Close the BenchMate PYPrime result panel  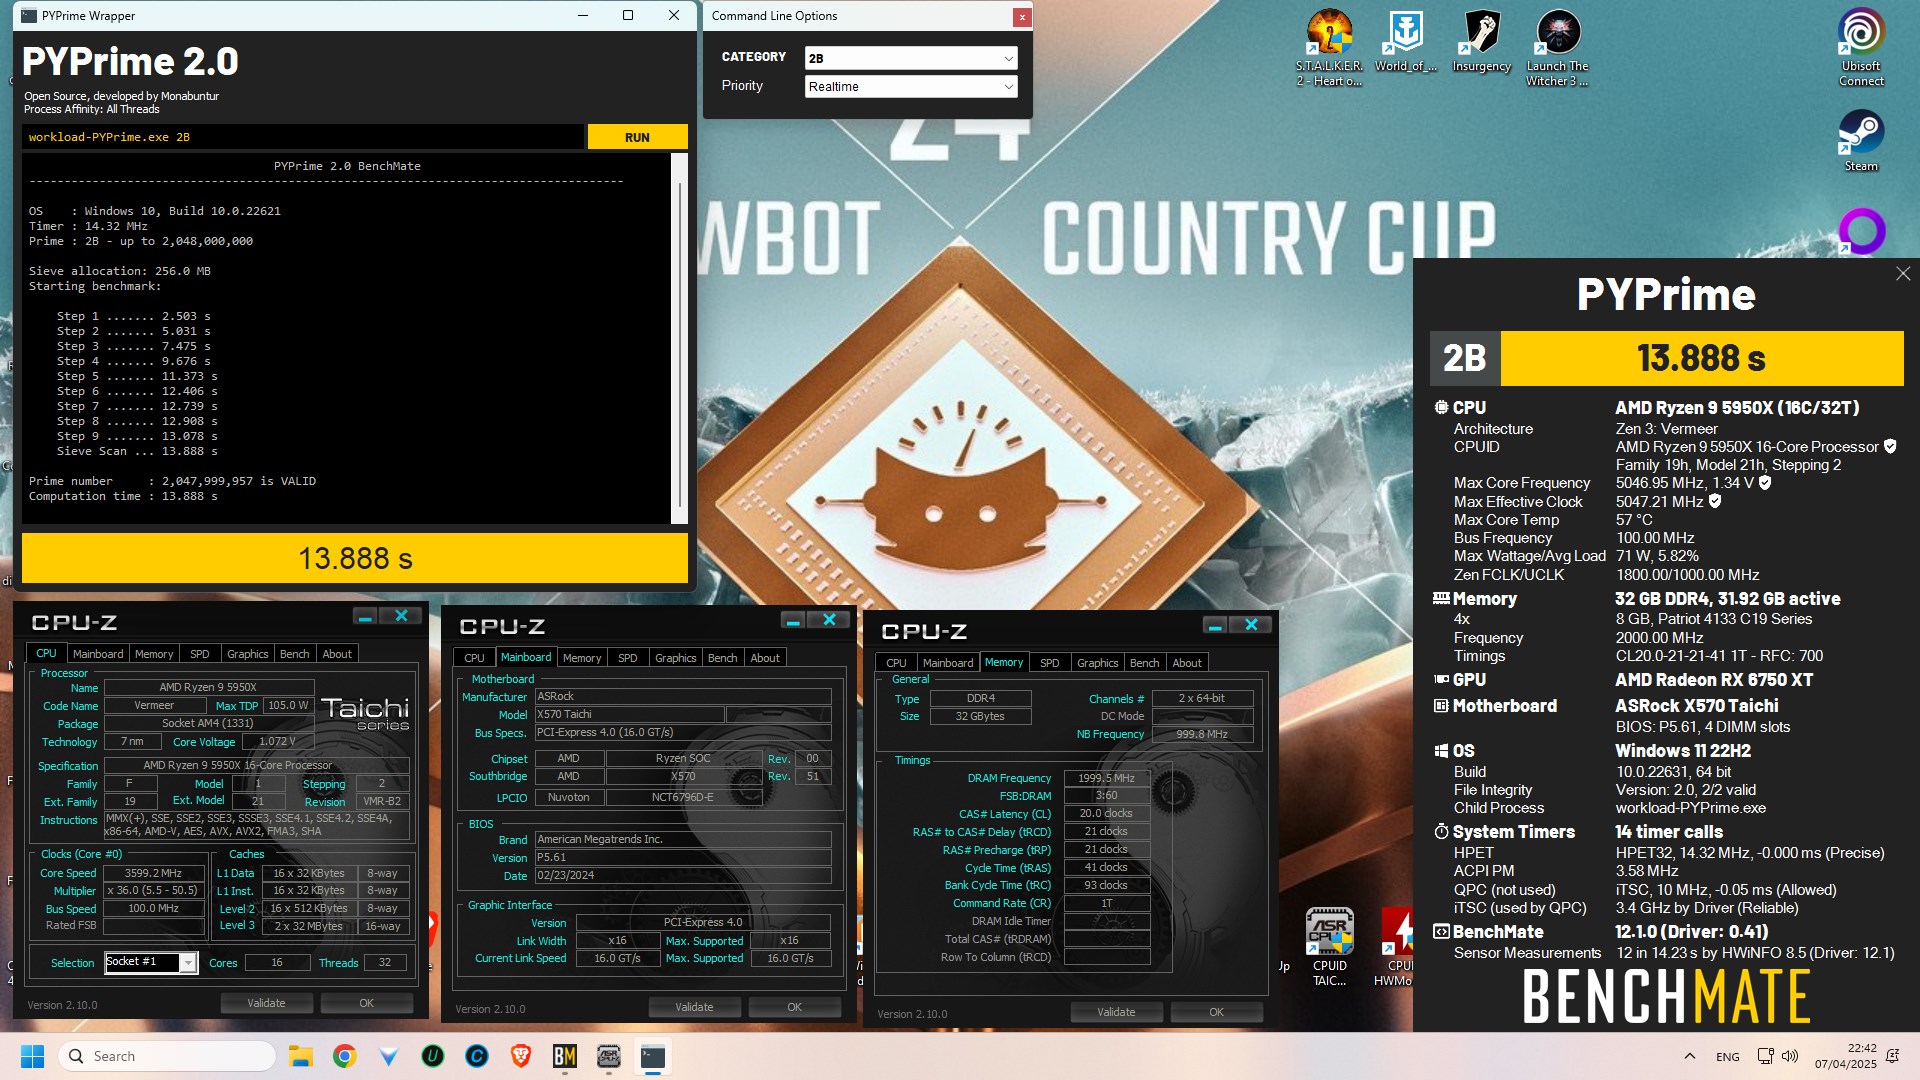1903,274
